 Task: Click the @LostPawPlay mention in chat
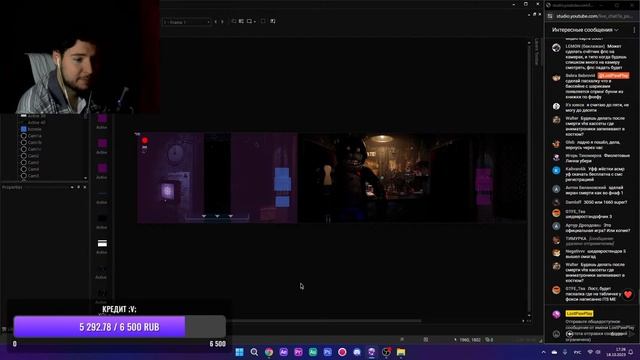click(x=613, y=76)
